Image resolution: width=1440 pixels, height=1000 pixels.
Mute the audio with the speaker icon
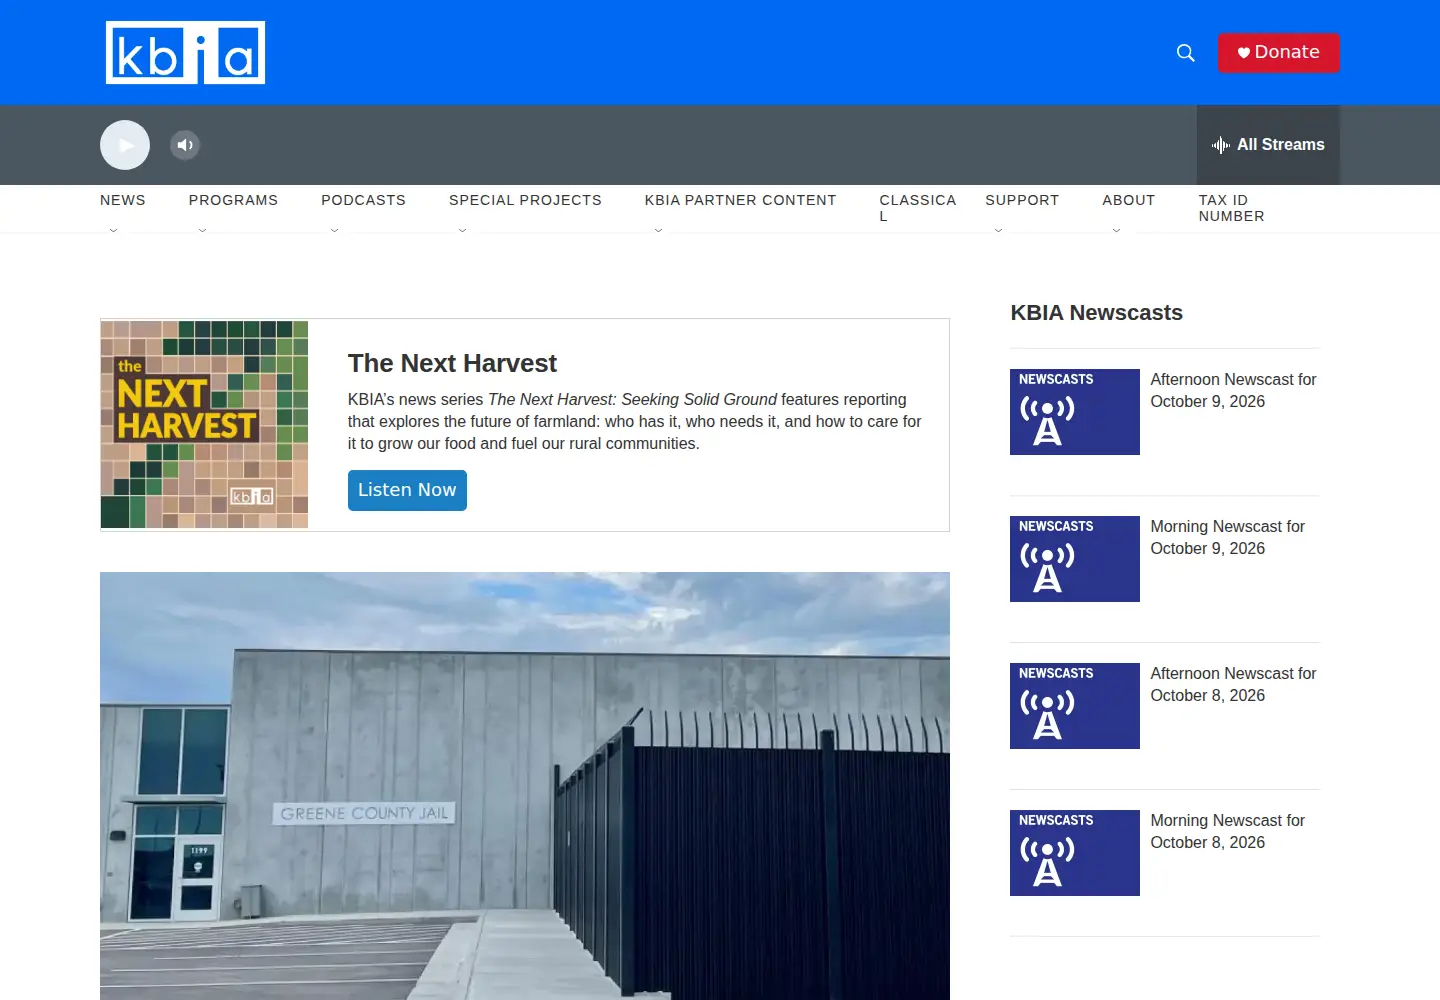pyautogui.click(x=185, y=145)
